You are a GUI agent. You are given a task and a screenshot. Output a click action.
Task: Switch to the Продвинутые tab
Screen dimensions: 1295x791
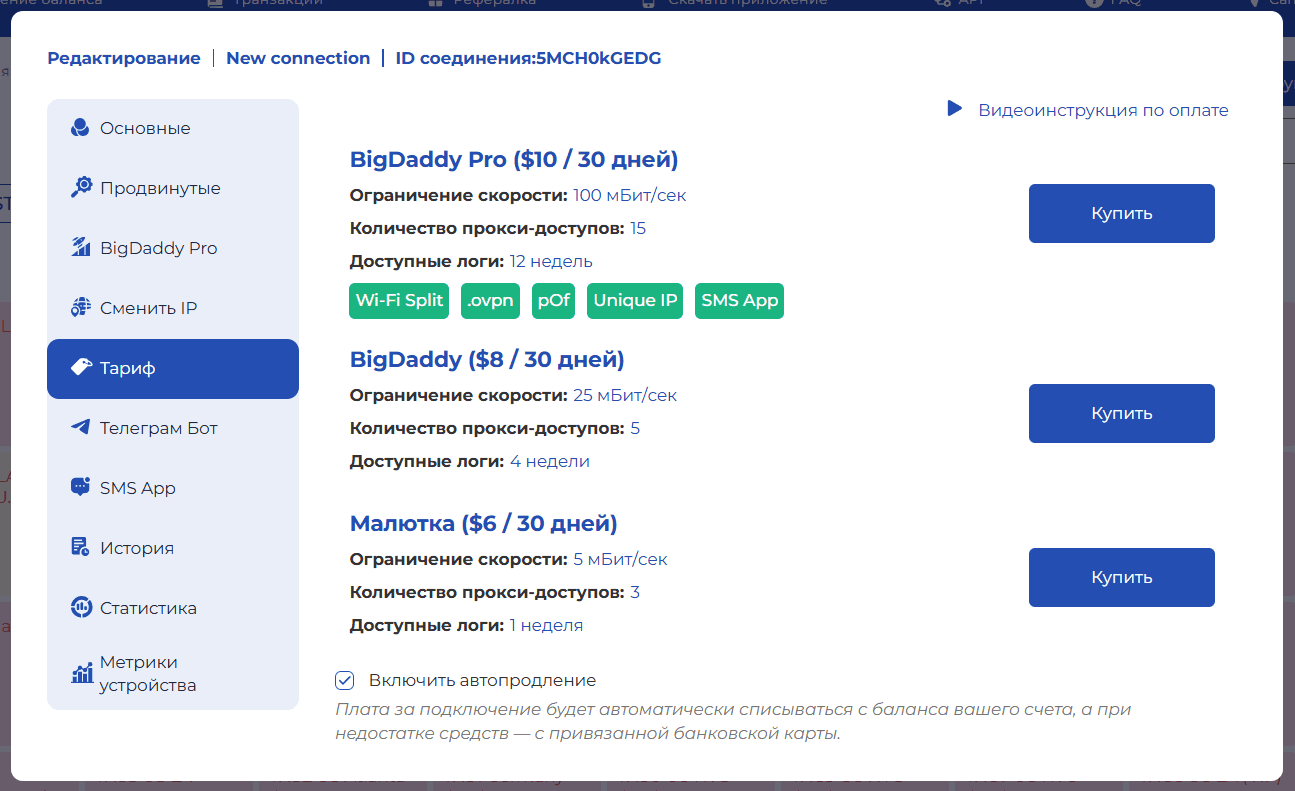click(x=173, y=188)
